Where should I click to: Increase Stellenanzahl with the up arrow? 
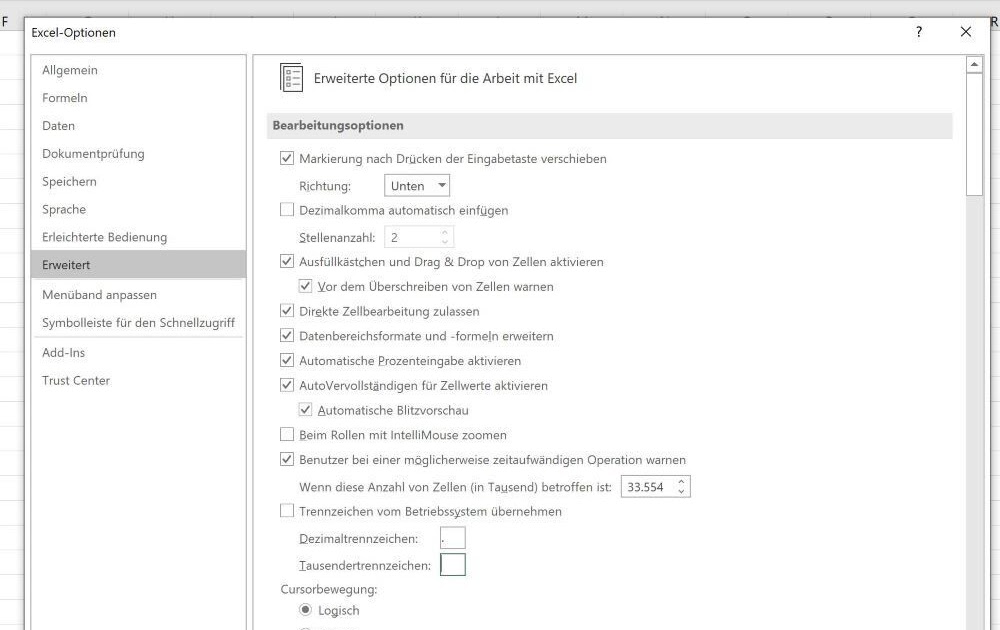445,232
